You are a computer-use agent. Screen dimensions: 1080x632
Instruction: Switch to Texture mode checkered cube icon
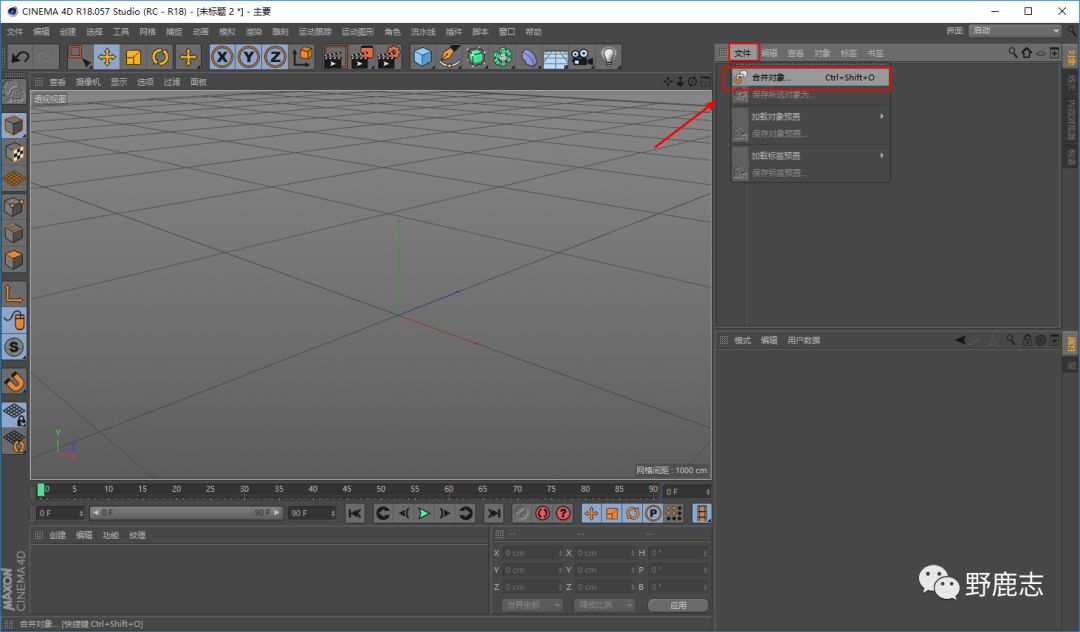tap(14, 153)
